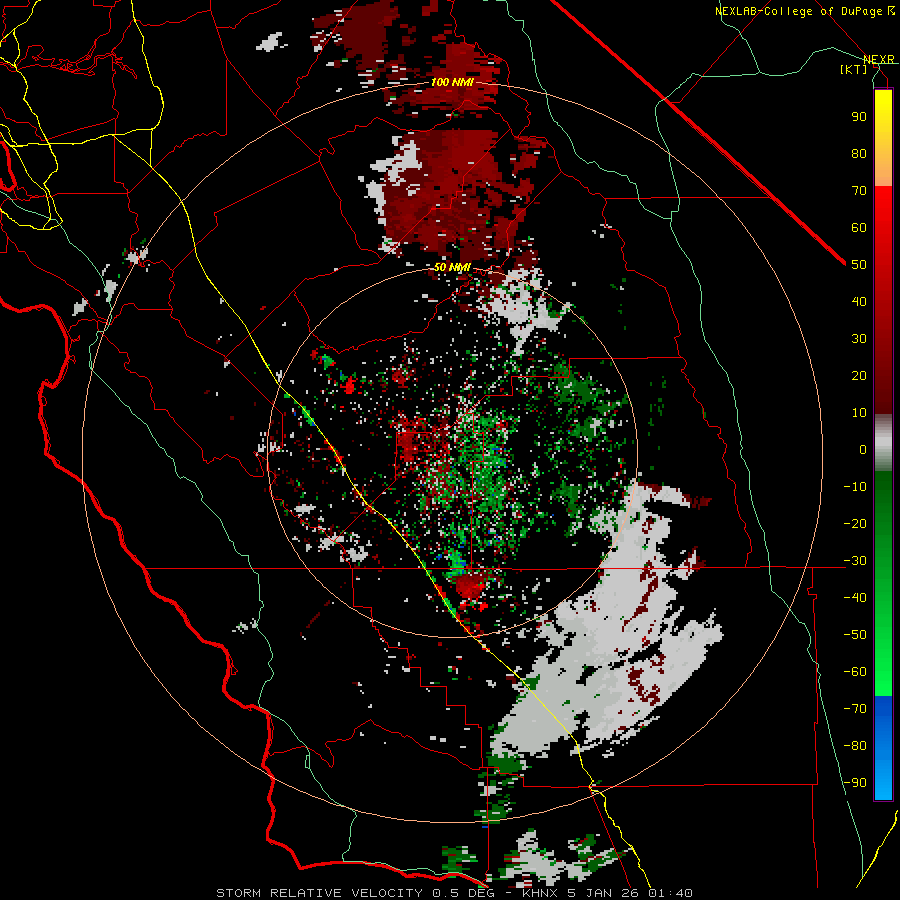Click the red circular echo south of radar
The height and width of the screenshot is (900, 900).
coord(471,585)
